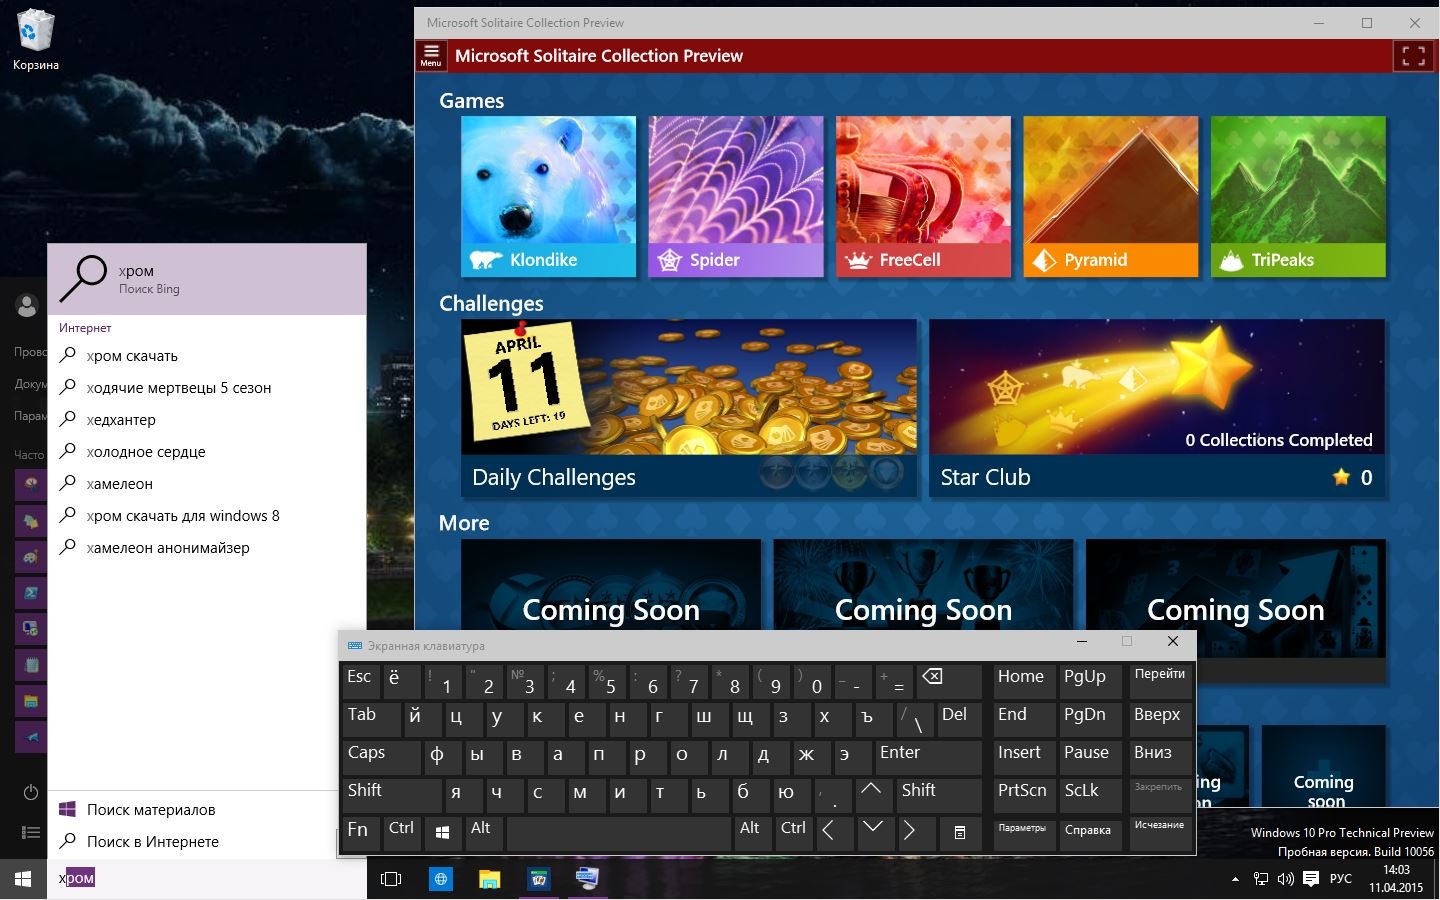Open the Solitaire Menu hamburger button
1440x900 pixels.
431,55
